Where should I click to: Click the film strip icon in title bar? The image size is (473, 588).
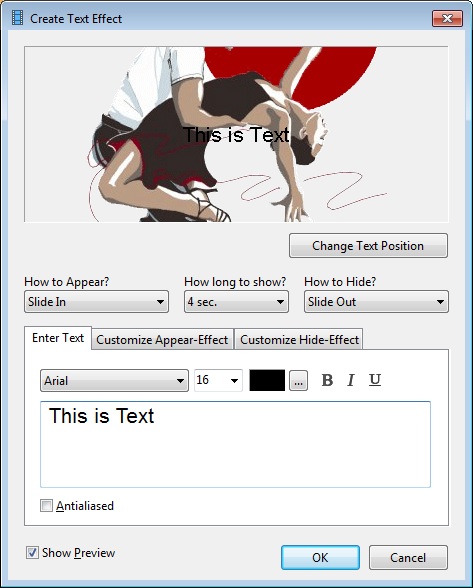(17, 18)
